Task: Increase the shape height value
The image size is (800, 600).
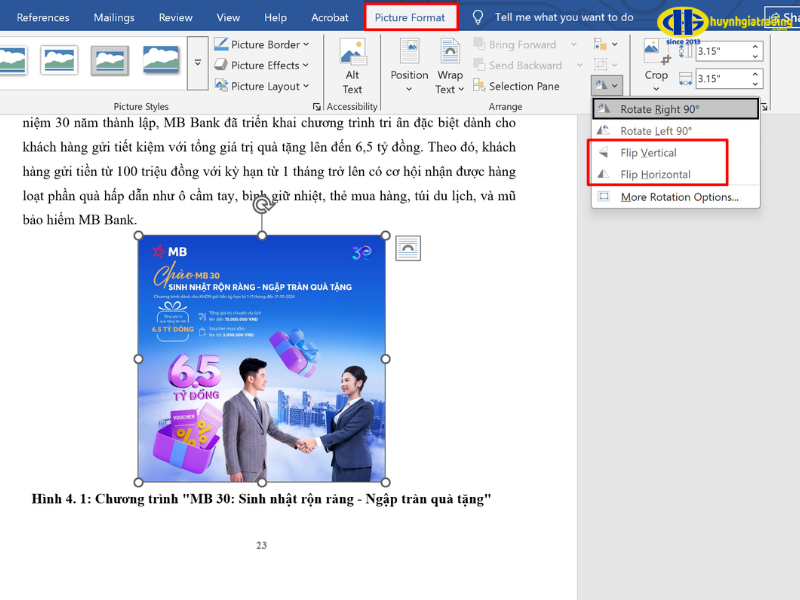Action: pyautogui.click(x=755, y=46)
